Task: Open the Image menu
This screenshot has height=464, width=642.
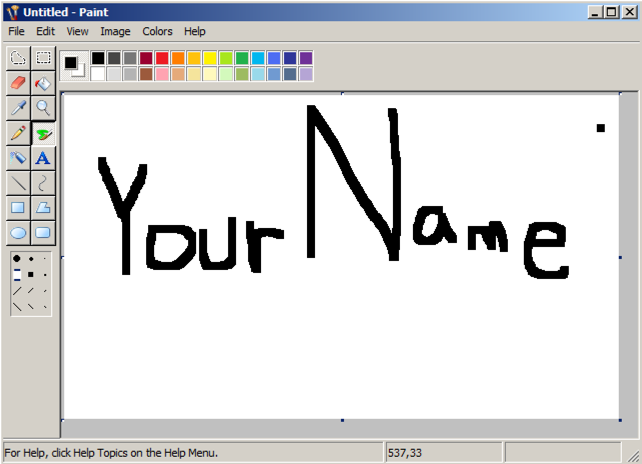Action: [115, 31]
